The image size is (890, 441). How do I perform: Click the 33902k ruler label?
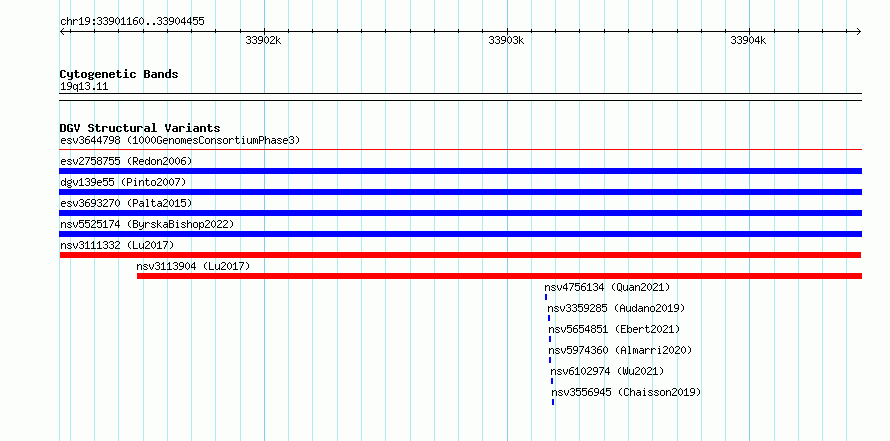click(263, 40)
